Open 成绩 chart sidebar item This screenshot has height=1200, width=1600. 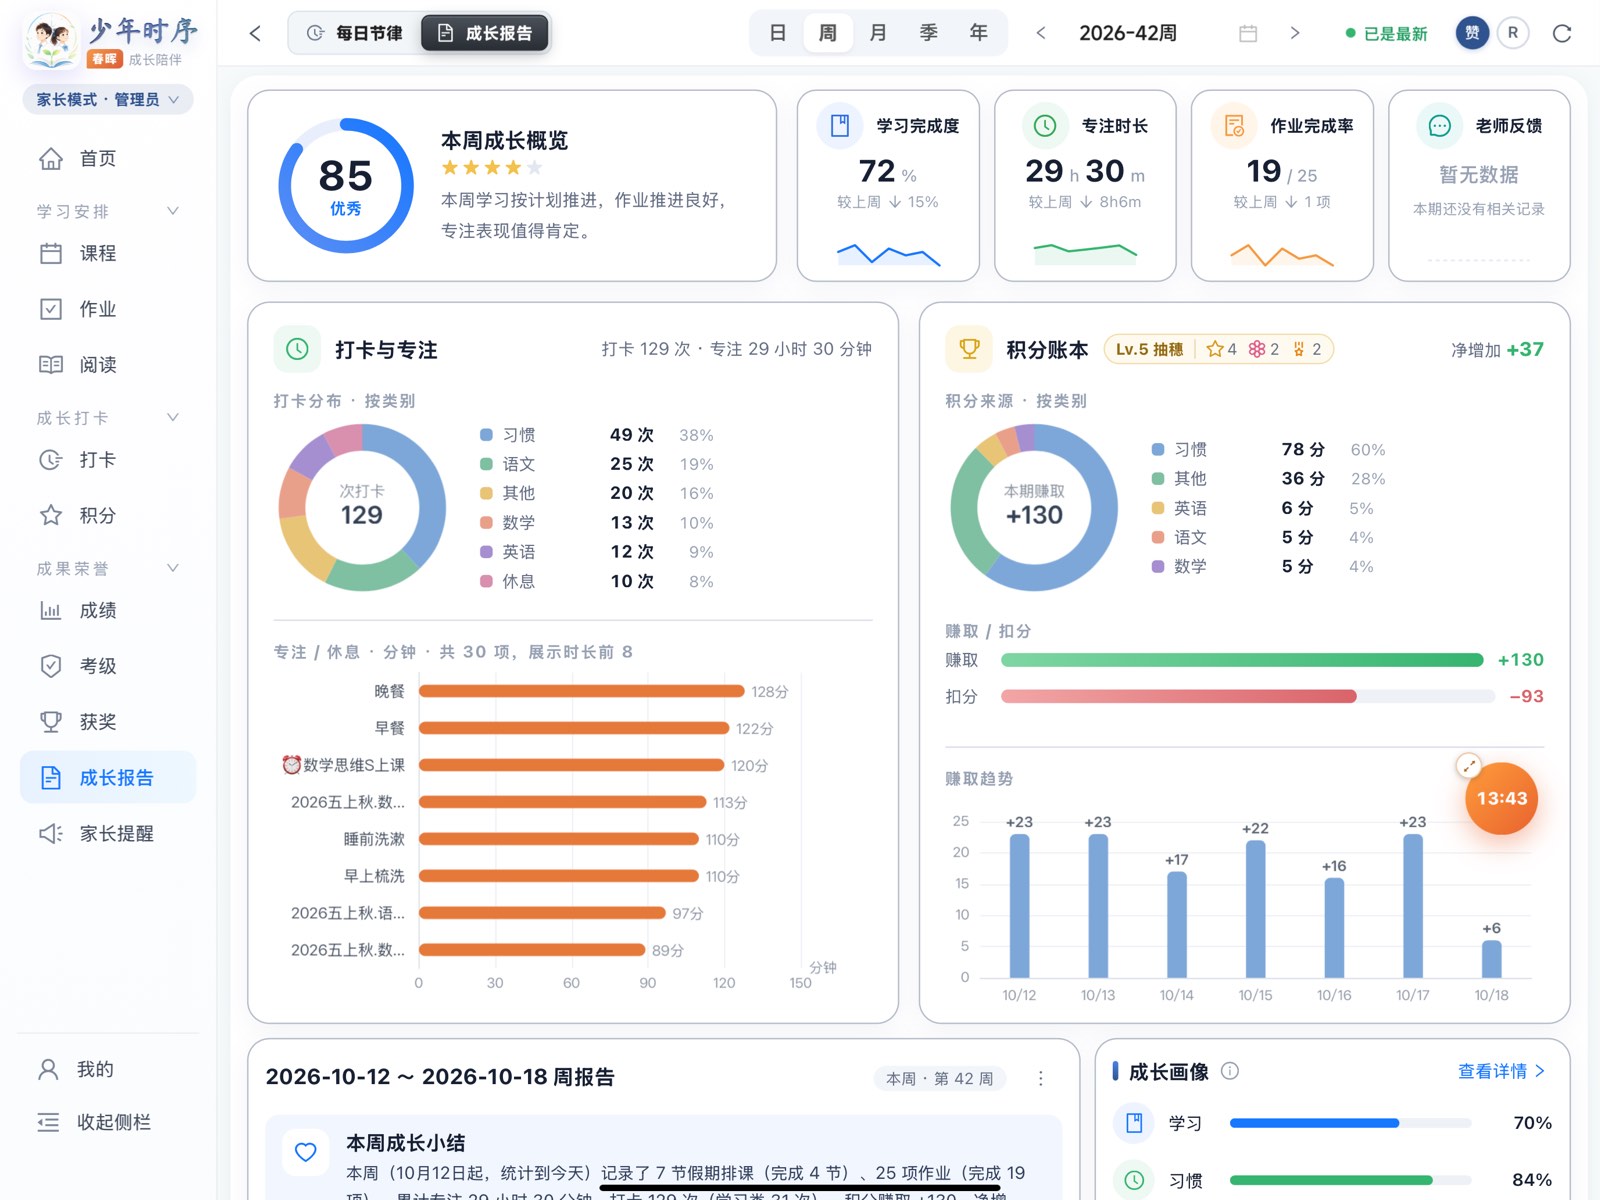coord(108,611)
